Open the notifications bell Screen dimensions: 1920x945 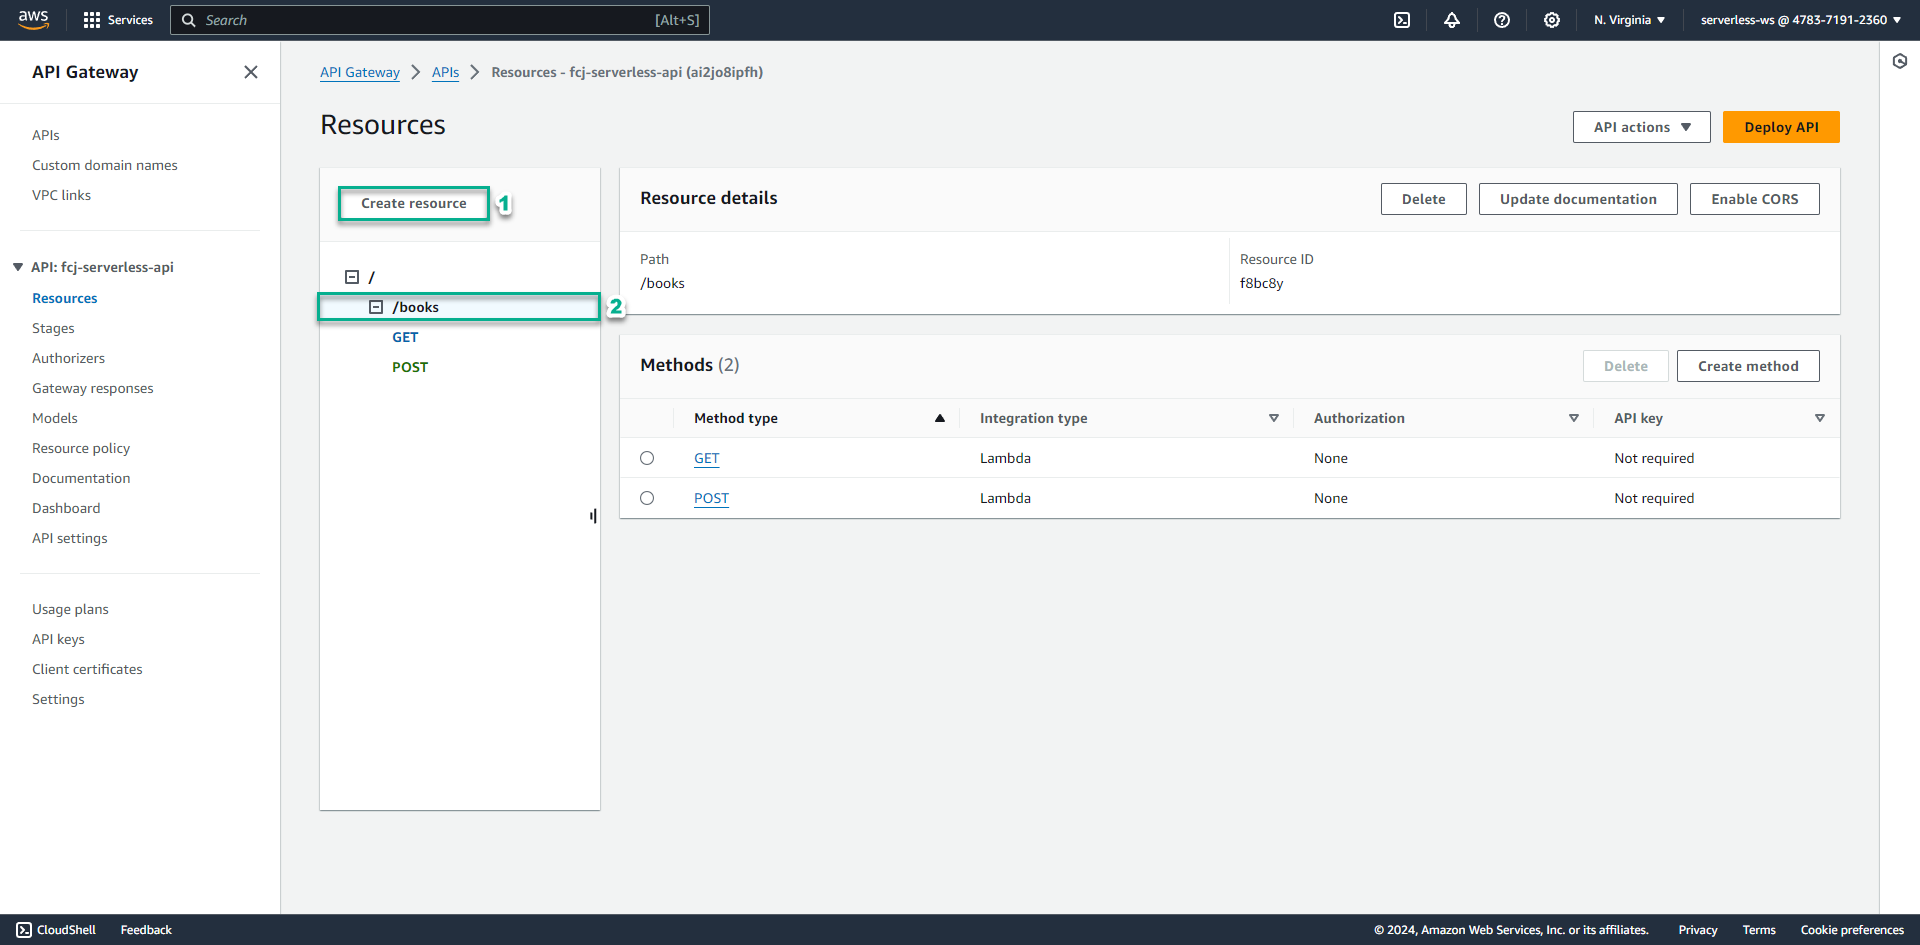pyautogui.click(x=1452, y=20)
